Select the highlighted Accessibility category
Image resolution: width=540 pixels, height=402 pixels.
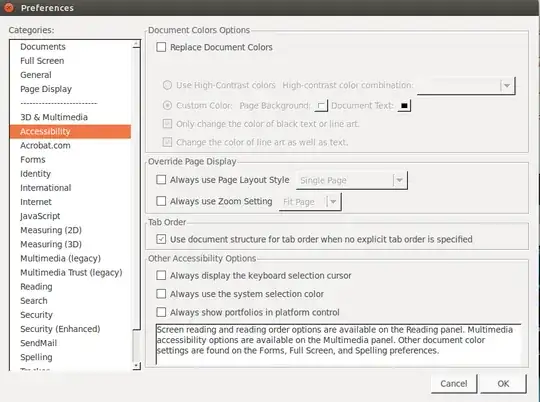coord(70,131)
